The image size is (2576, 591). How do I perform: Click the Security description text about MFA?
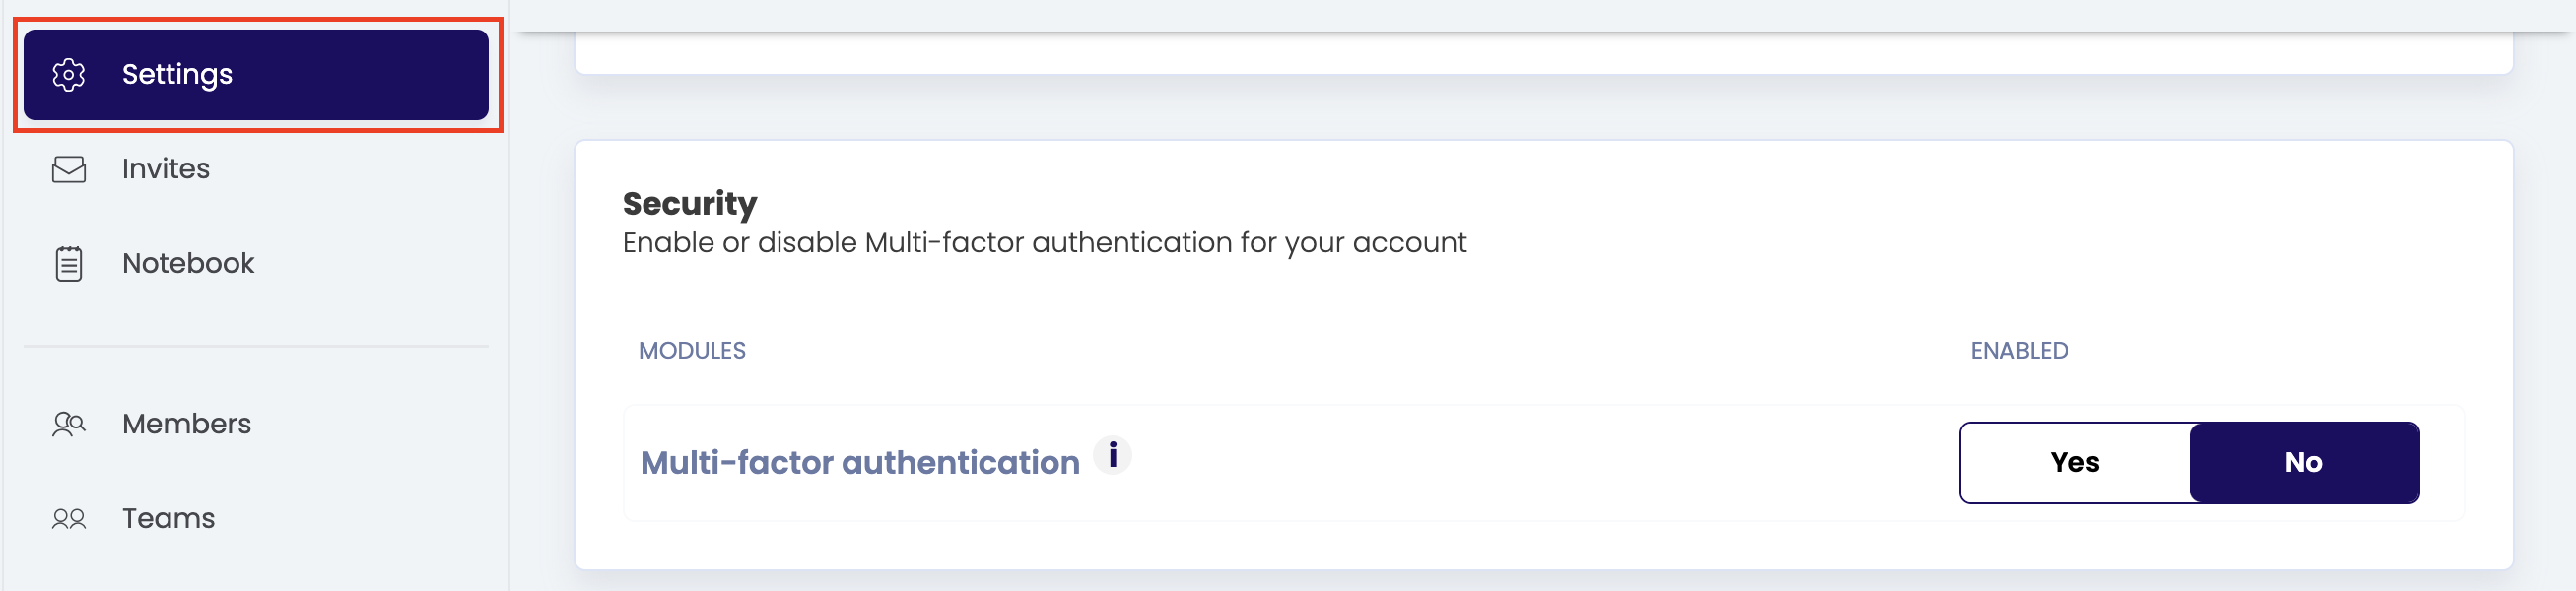click(1044, 243)
